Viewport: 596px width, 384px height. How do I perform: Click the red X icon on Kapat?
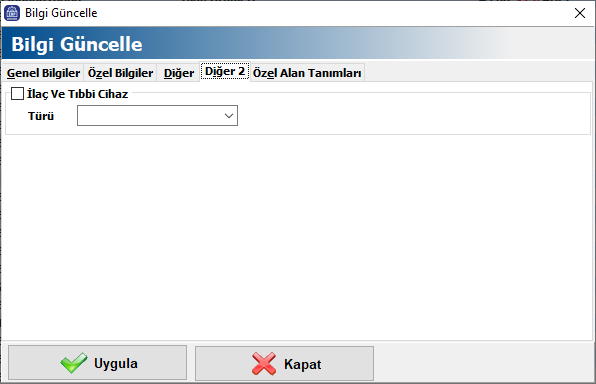264,364
